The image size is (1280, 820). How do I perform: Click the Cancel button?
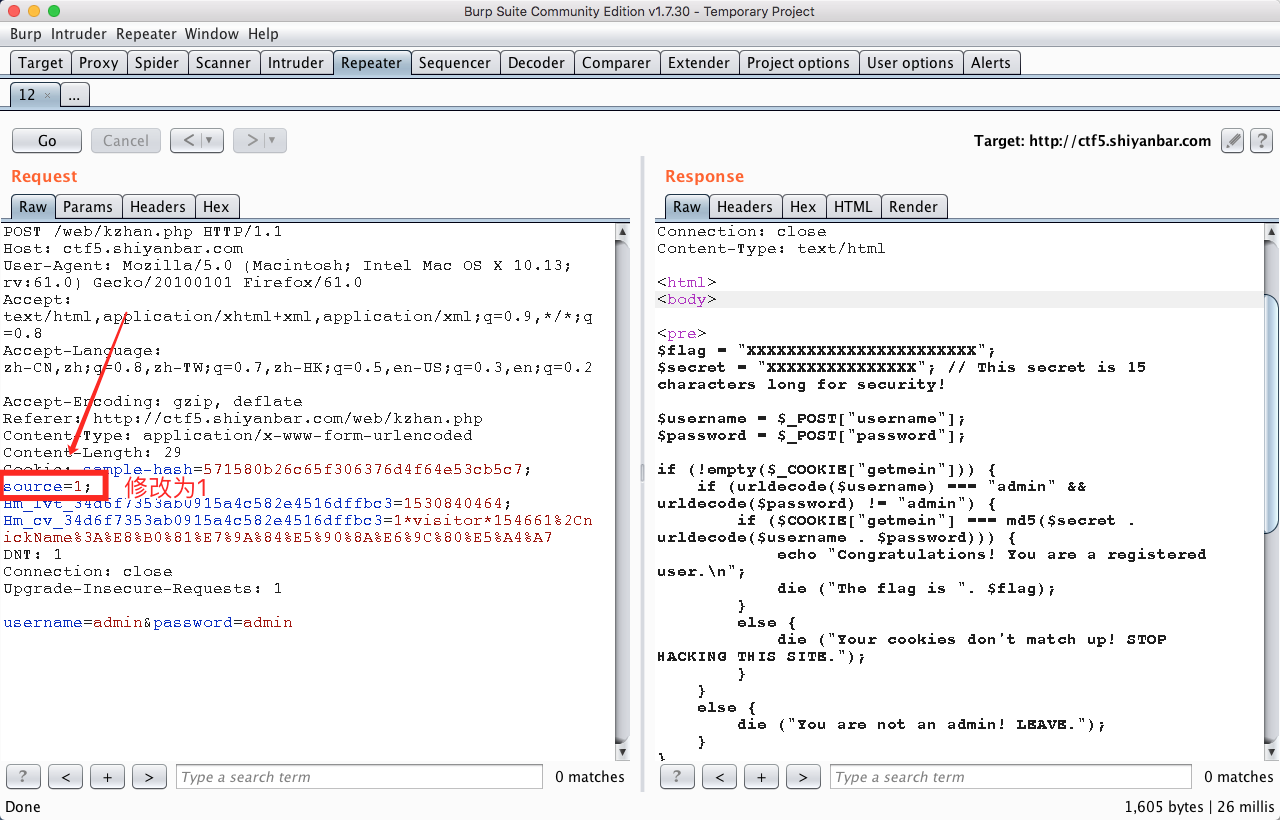[x=125, y=140]
